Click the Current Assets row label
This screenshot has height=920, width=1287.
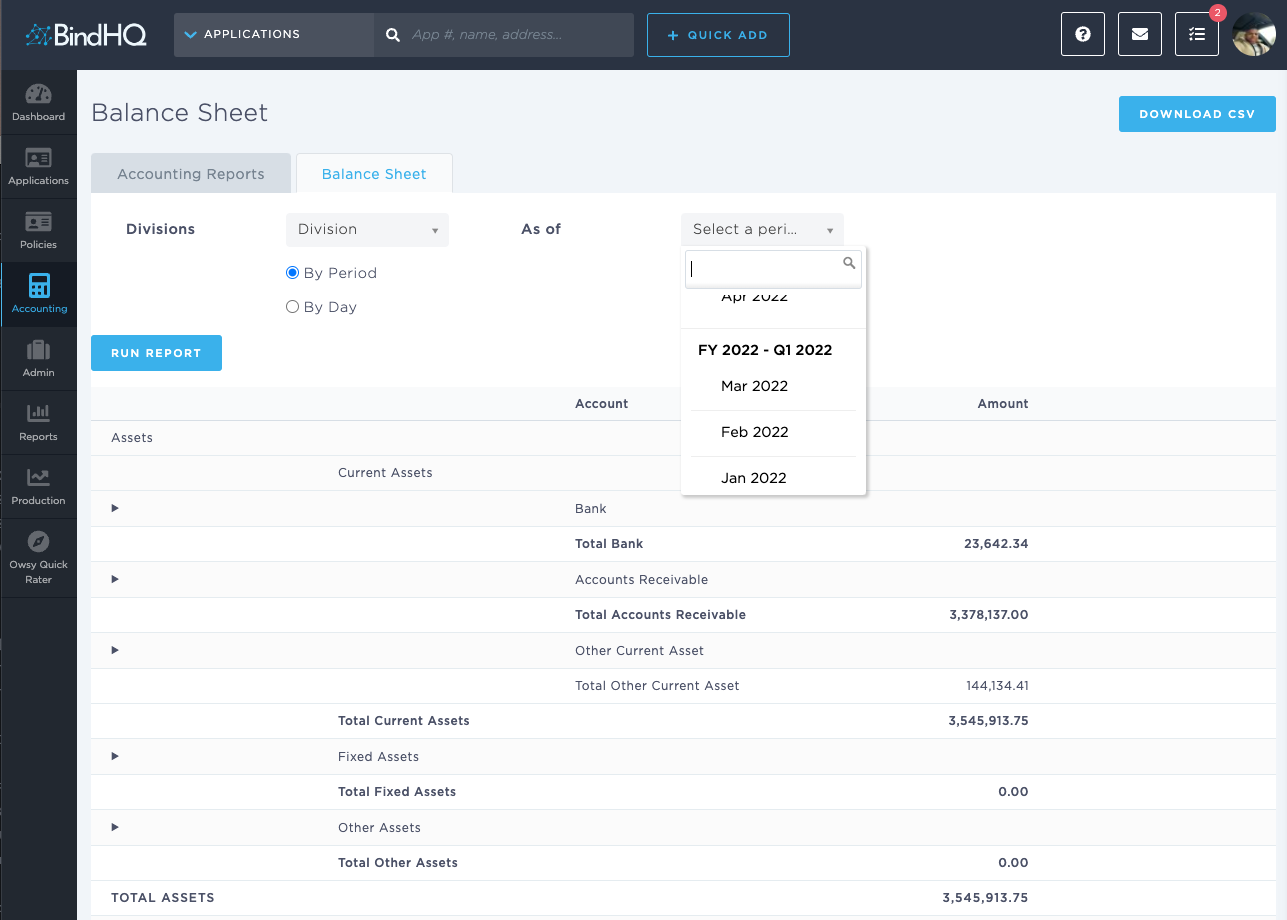click(x=385, y=473)
